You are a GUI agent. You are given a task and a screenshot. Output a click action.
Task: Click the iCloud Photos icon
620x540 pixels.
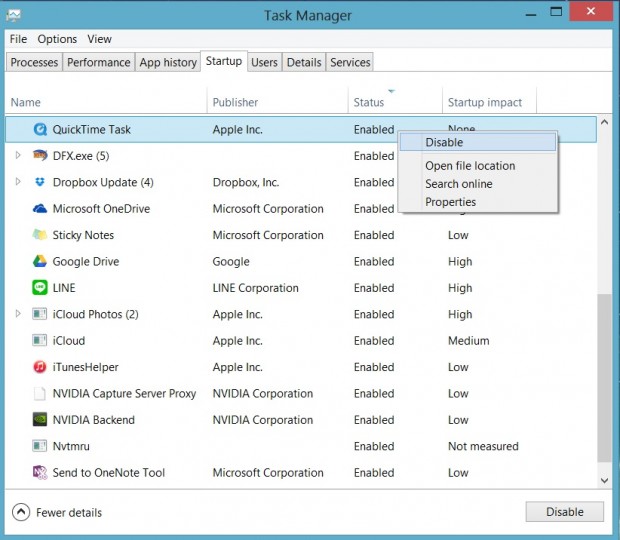click(x=40, y=314)
